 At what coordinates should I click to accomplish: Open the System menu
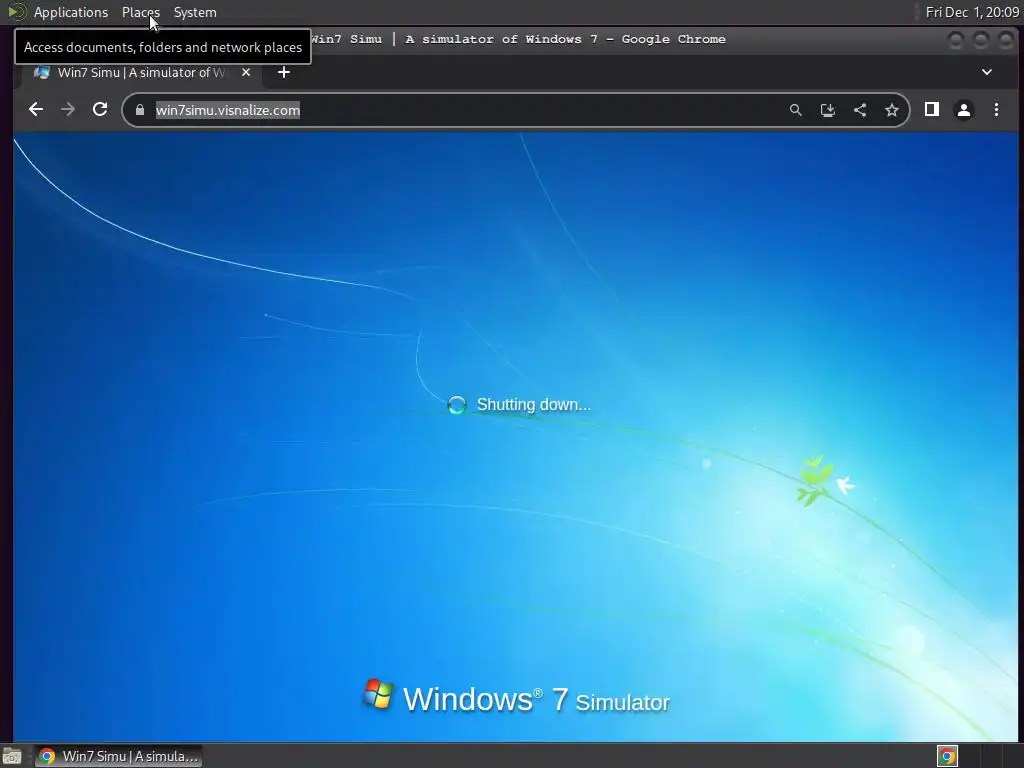(195, 12)
